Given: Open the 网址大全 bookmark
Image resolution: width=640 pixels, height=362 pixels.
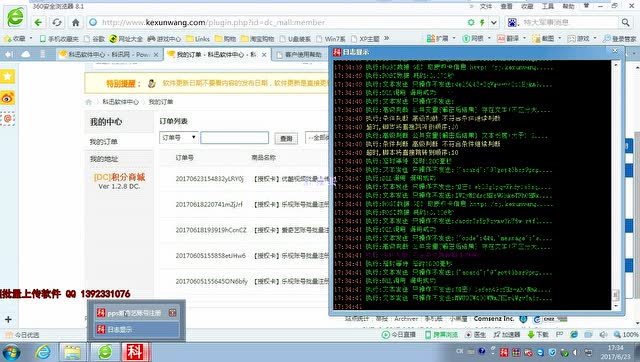Looking at the screenshot, I should pyautogui.click(x=126, y=39).
